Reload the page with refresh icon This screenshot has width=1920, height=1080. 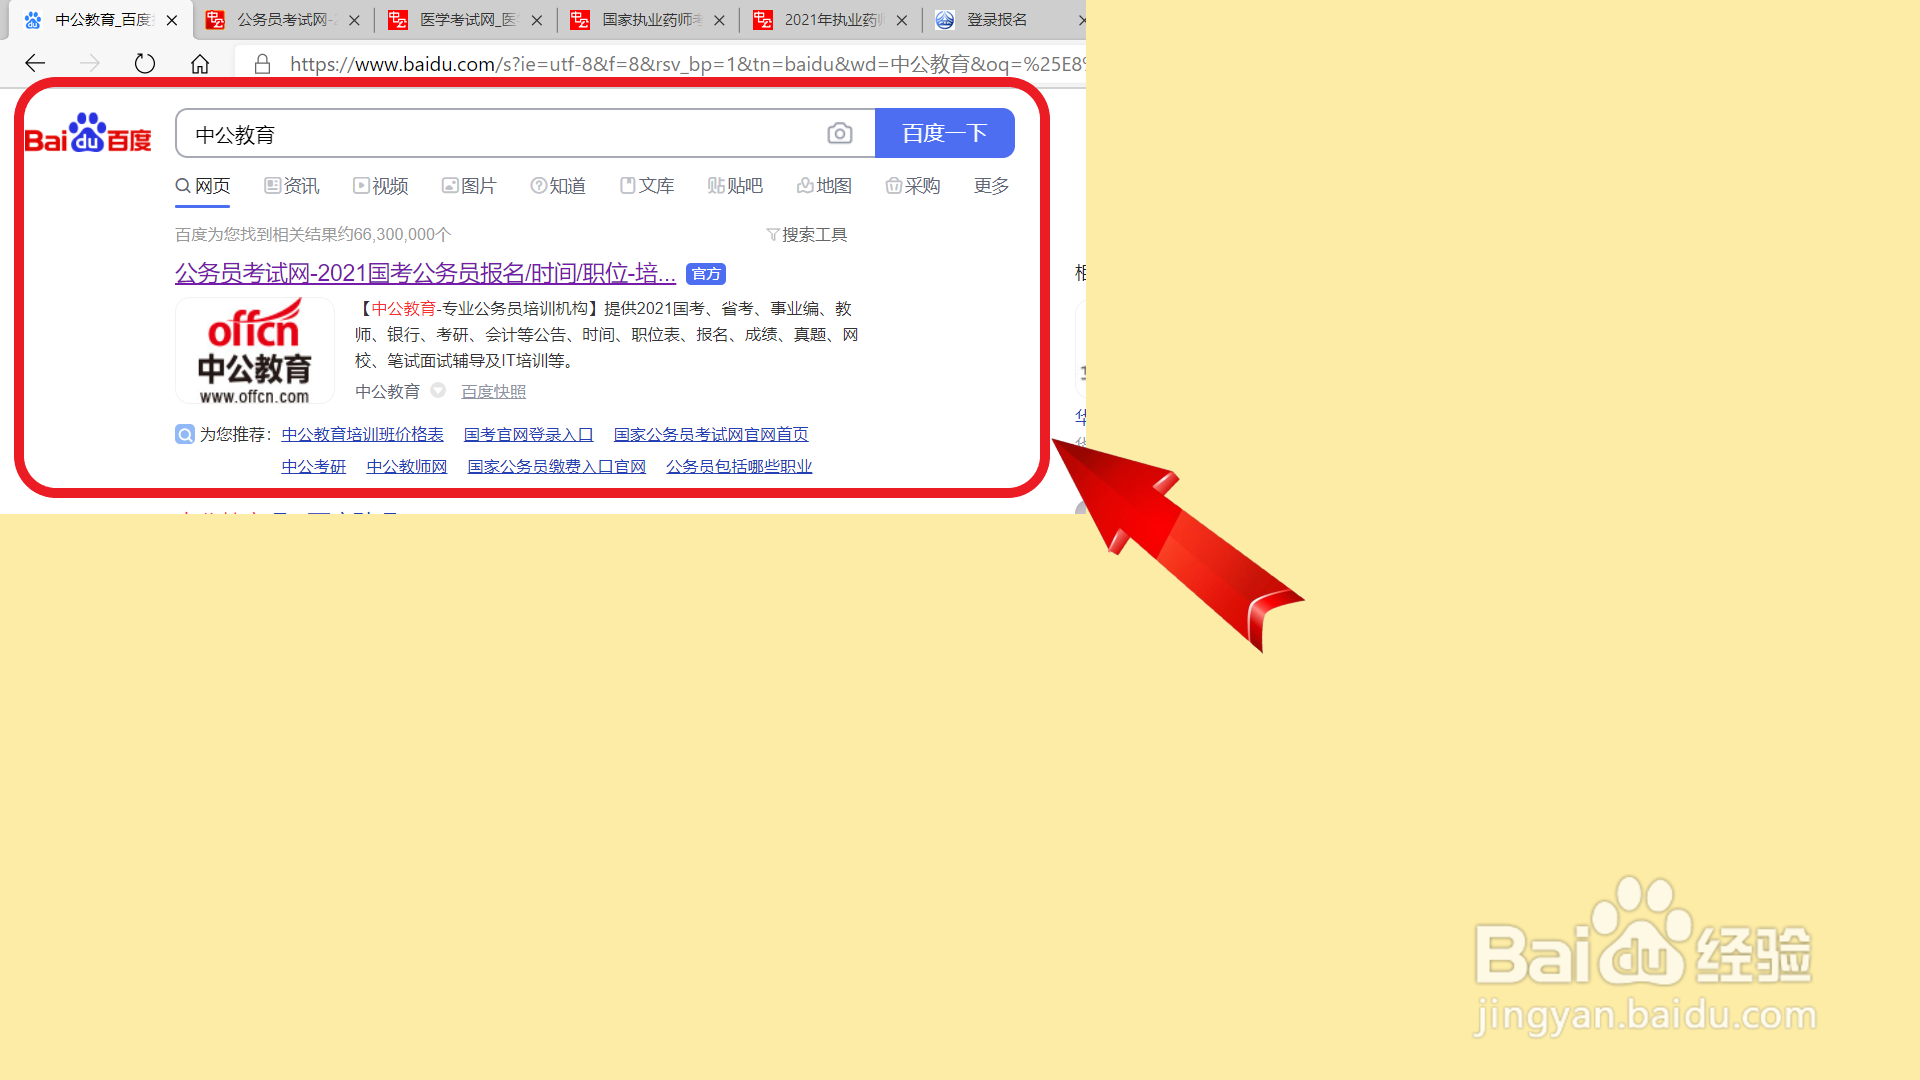[x=145, y=64]
